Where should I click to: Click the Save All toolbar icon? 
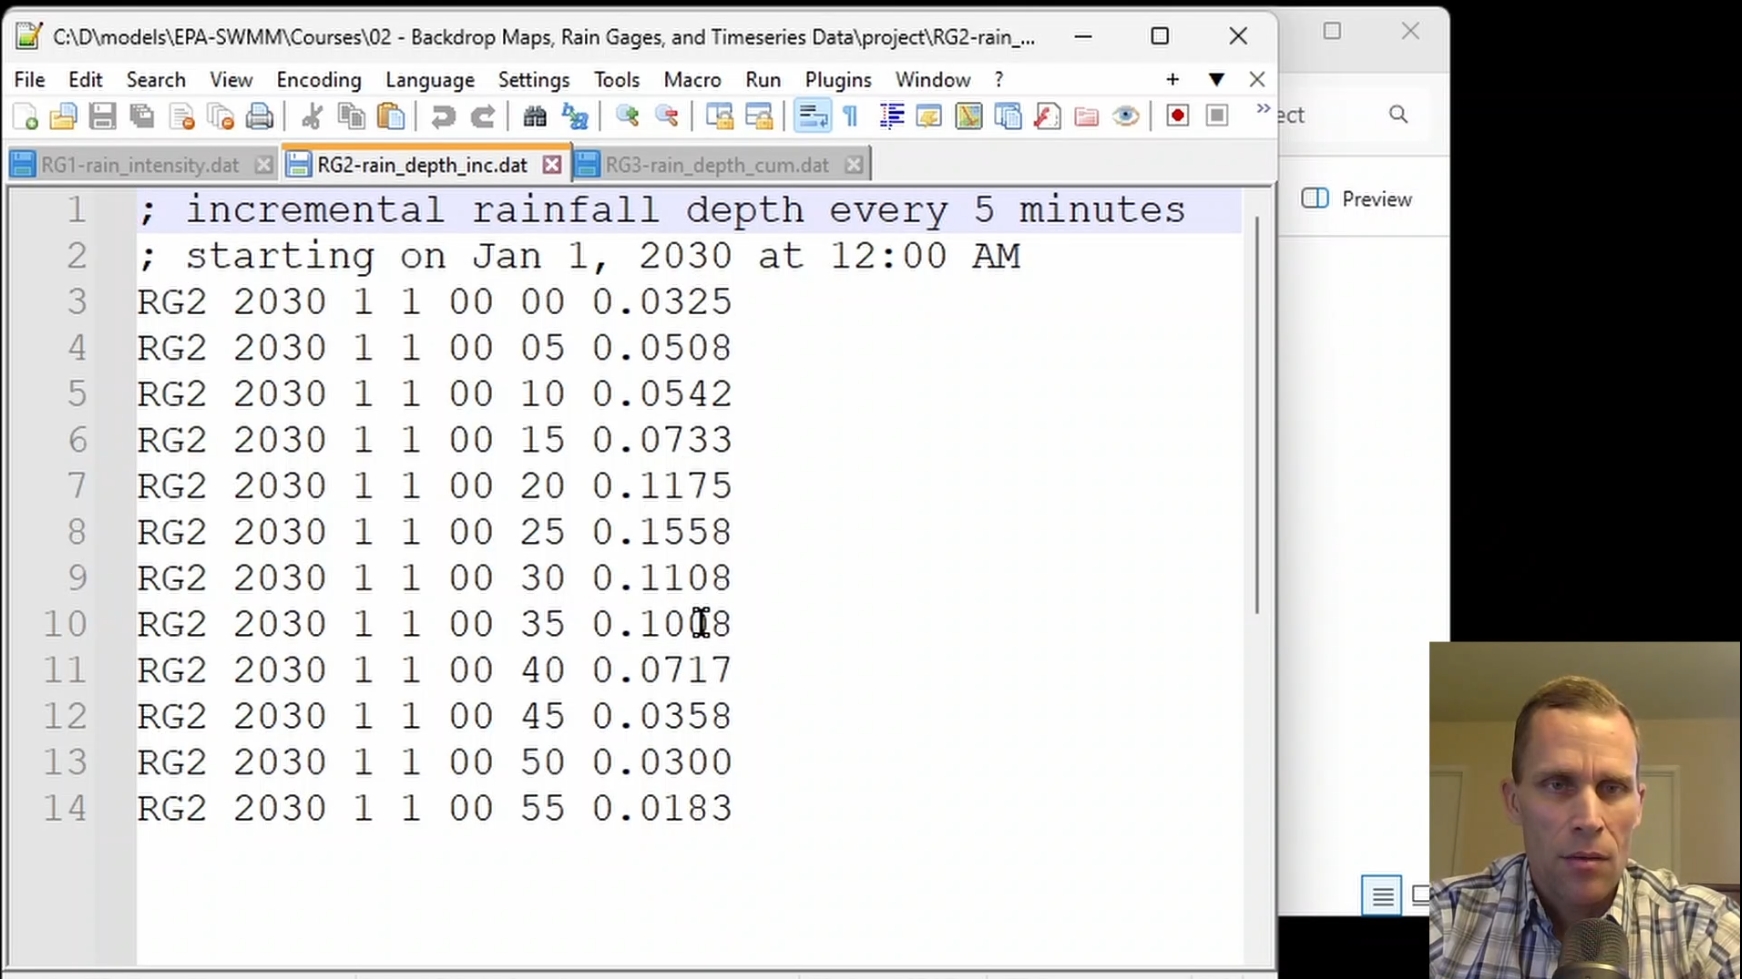(142, 117)
